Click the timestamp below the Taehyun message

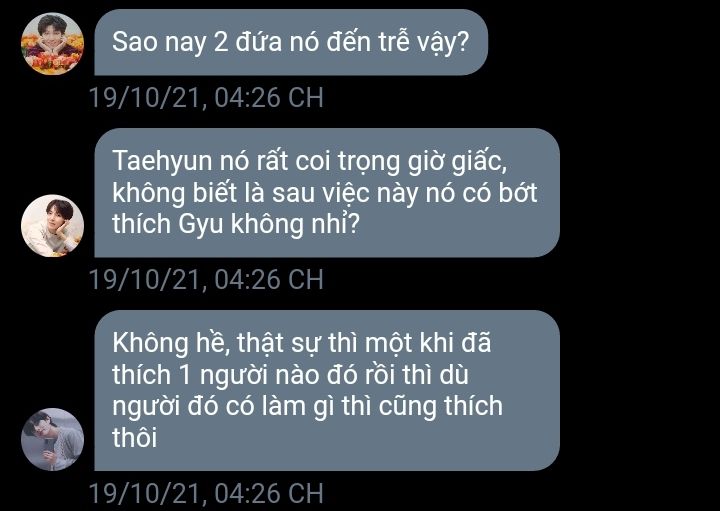click(206, 280)
